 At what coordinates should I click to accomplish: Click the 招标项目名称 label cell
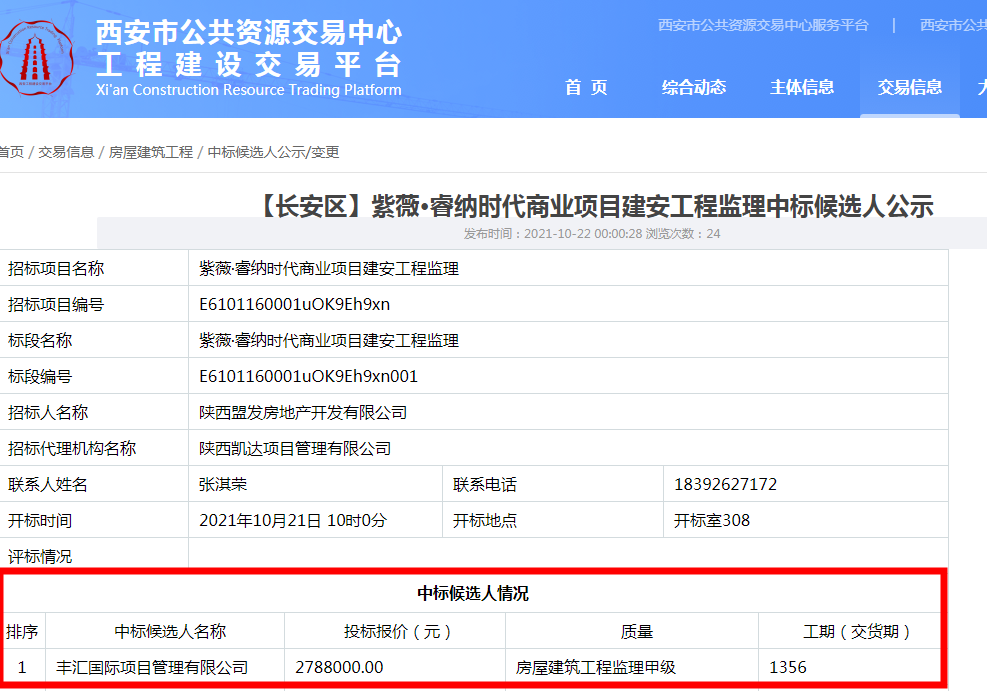click(x=94, y=269)
